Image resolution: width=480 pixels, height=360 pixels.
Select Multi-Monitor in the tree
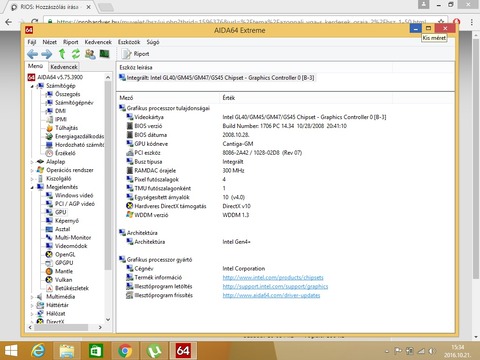click(73, 237)
